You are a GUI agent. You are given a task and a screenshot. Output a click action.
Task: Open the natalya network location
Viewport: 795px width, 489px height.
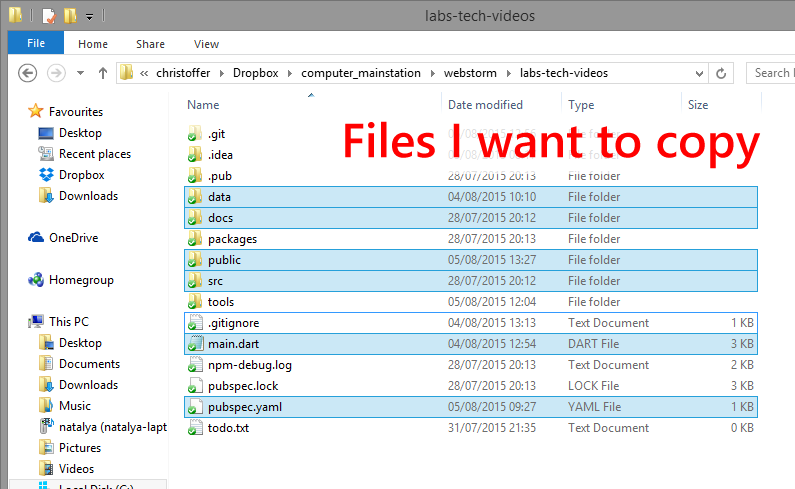(x=113, y=427)
